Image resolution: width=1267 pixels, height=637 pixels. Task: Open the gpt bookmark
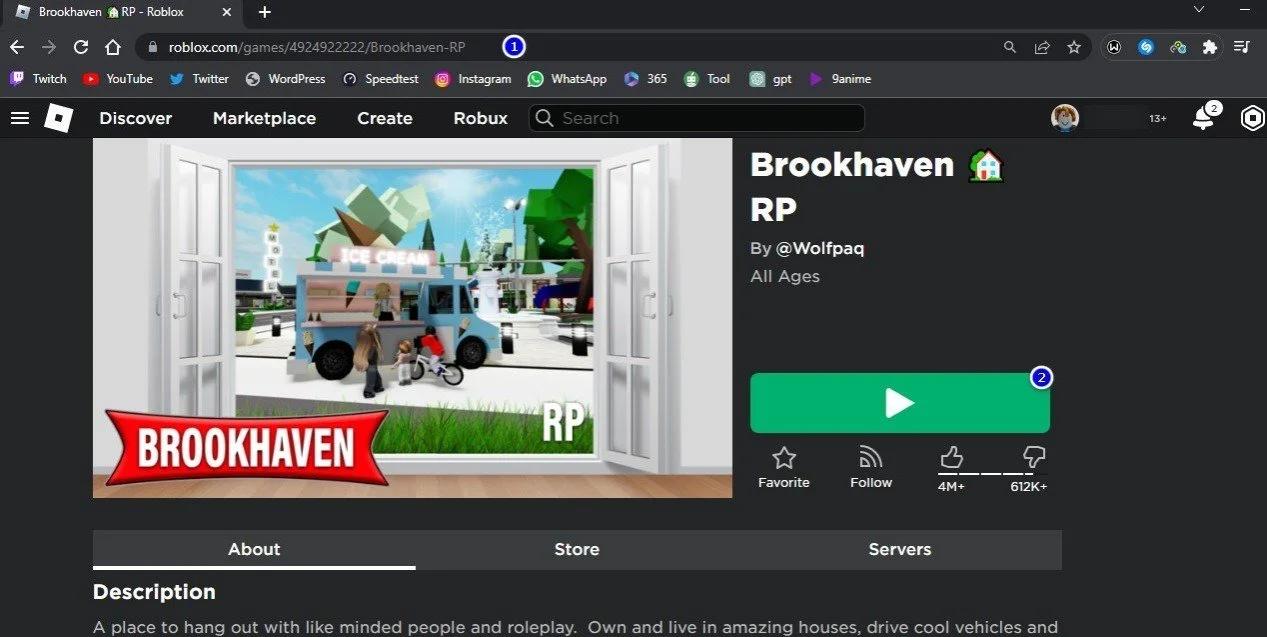tap(771, 79)
